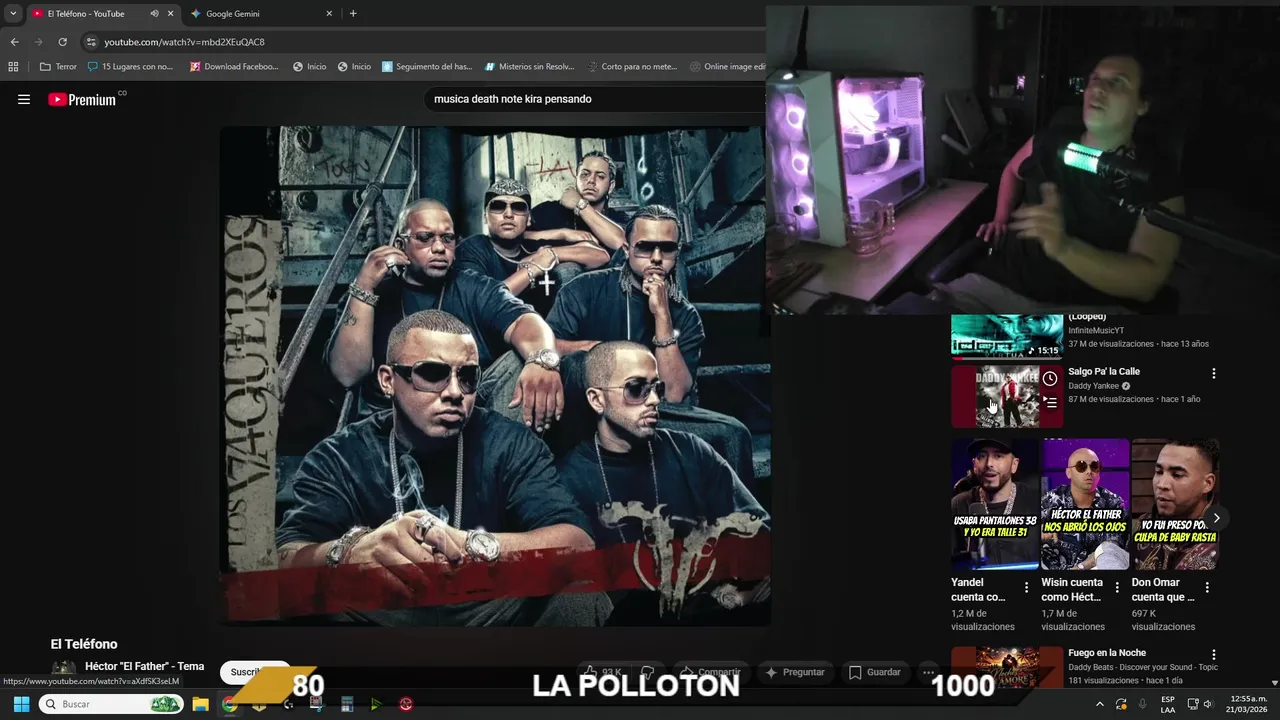Go to YouTube Premium home logo
The height and width of the screenshot is (720, 1280).
pyautogui.click(x=83, y=99)
